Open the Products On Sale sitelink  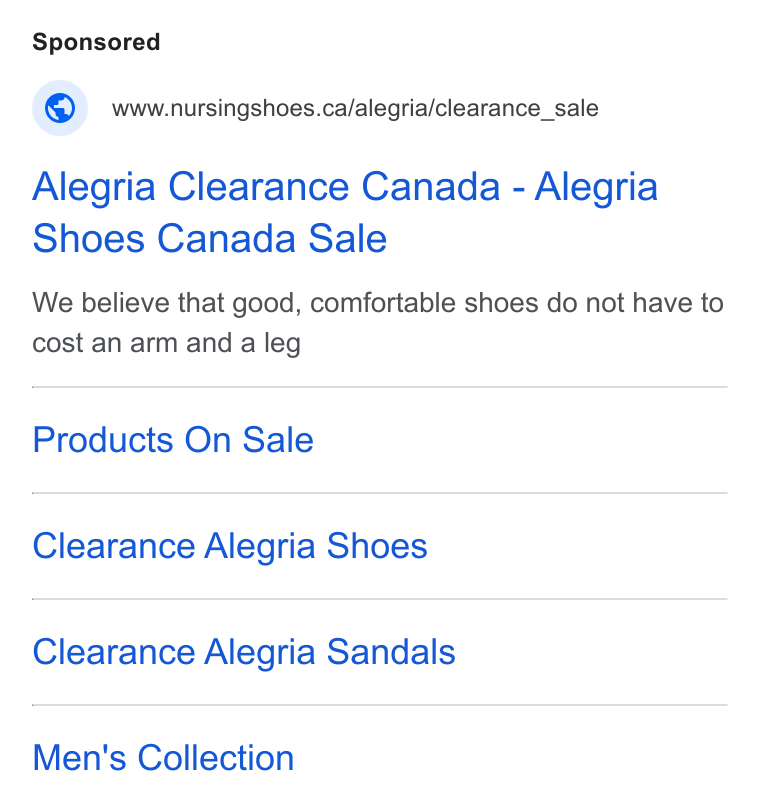[x=173, y=440]
